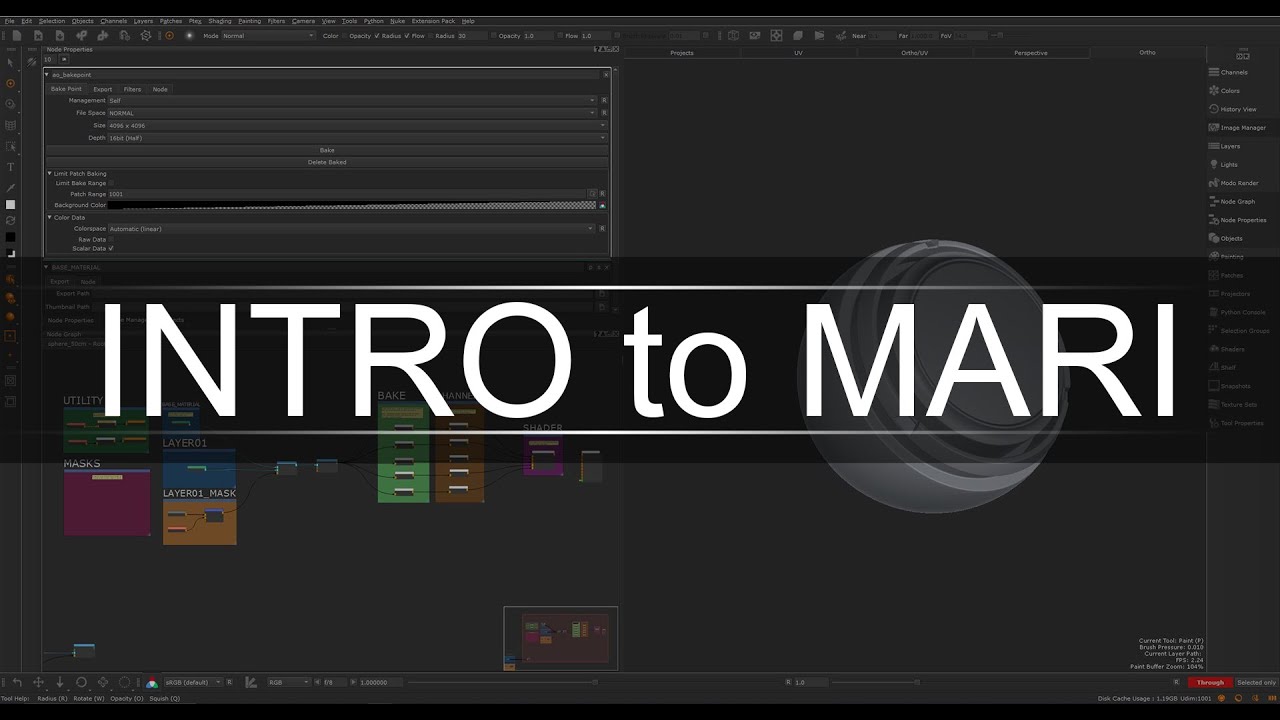Screen dimensions: 1280x720
Task: Click the Selected only button
Action: [x=1256, y=682]
